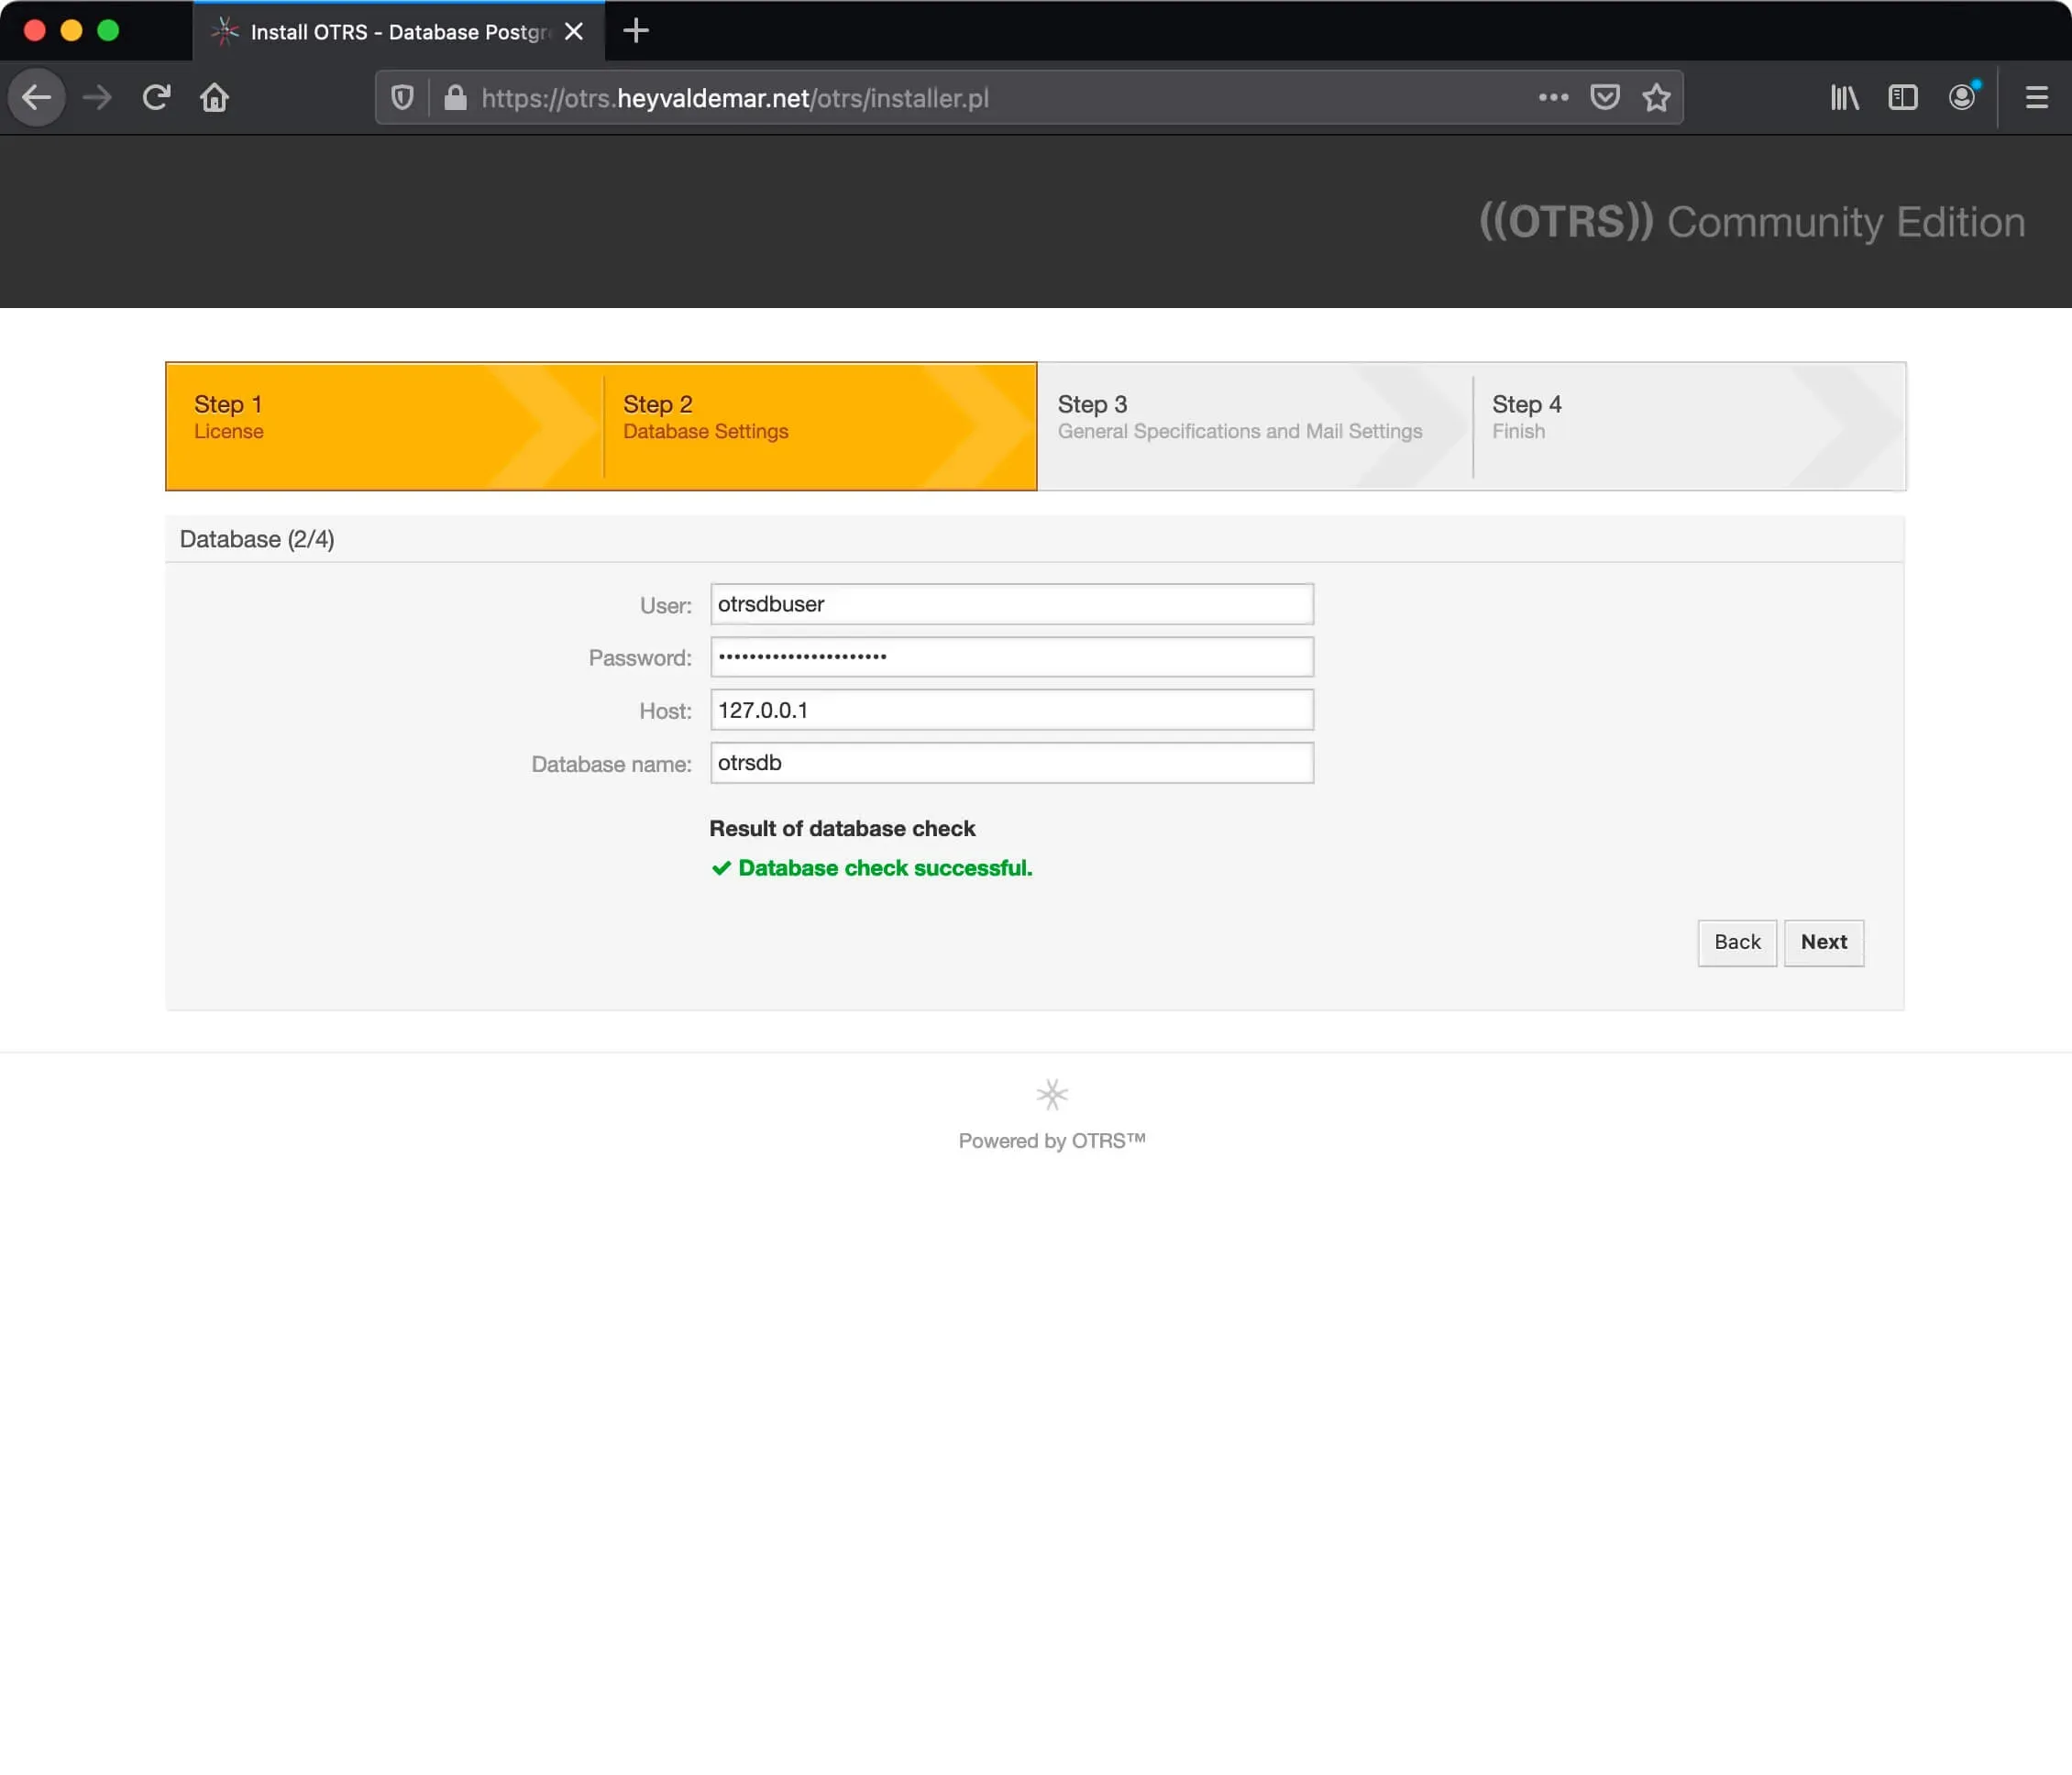Bookmark this page with star

pyautogui.click(x=1657, y=97)
